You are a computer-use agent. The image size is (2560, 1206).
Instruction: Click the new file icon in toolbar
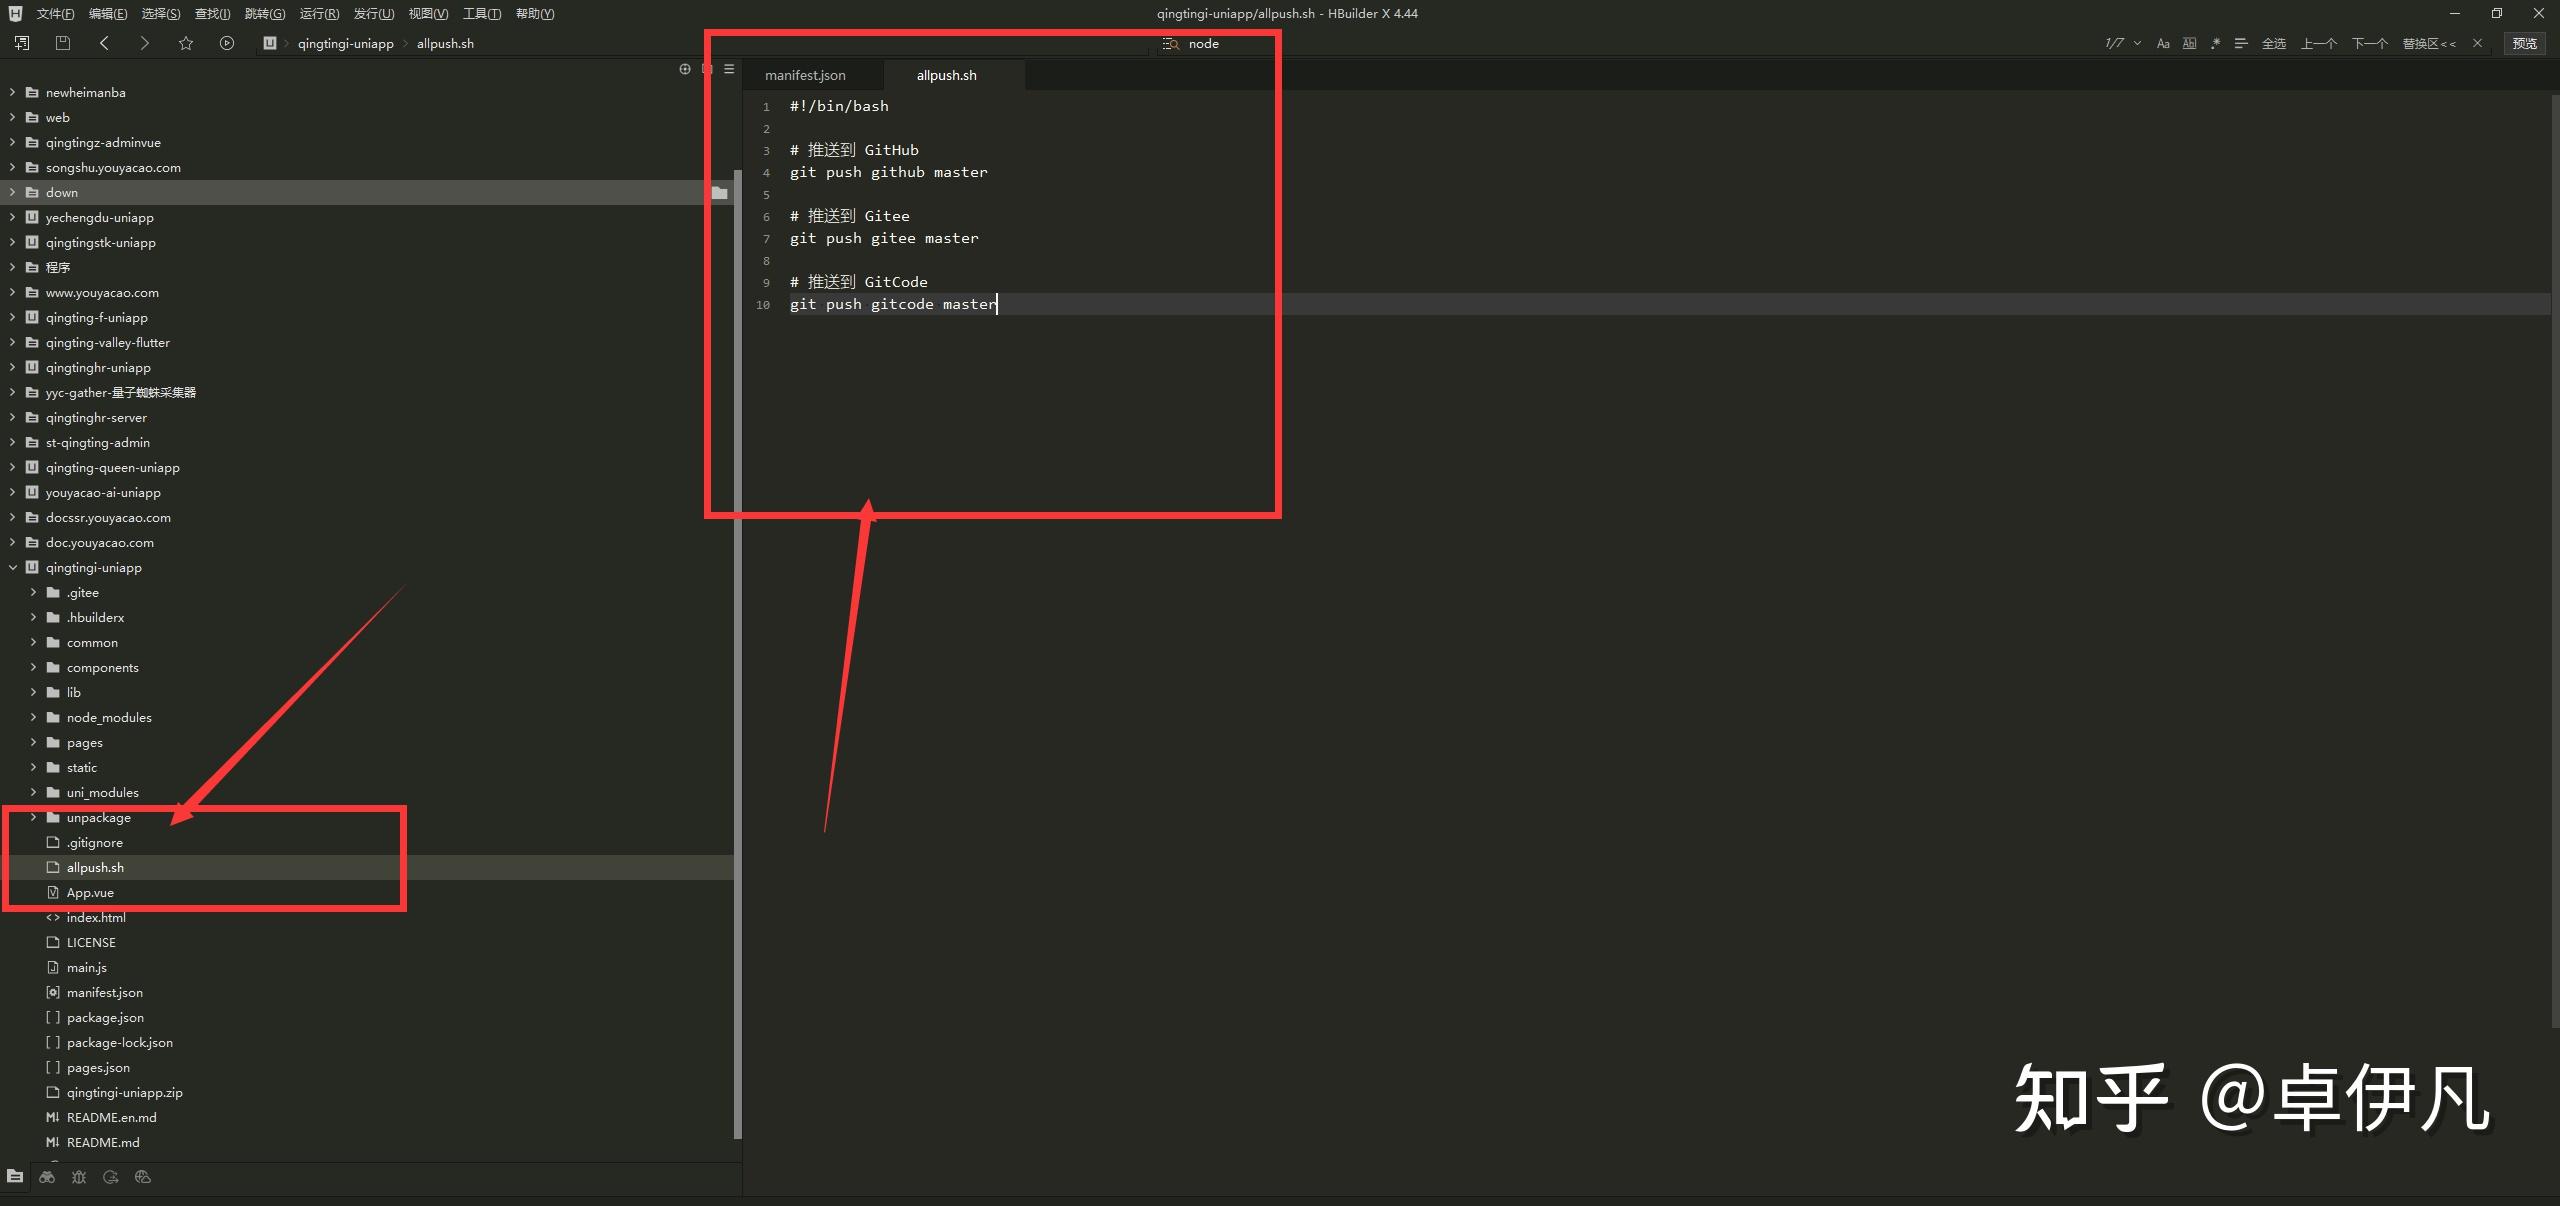(22, 43)
